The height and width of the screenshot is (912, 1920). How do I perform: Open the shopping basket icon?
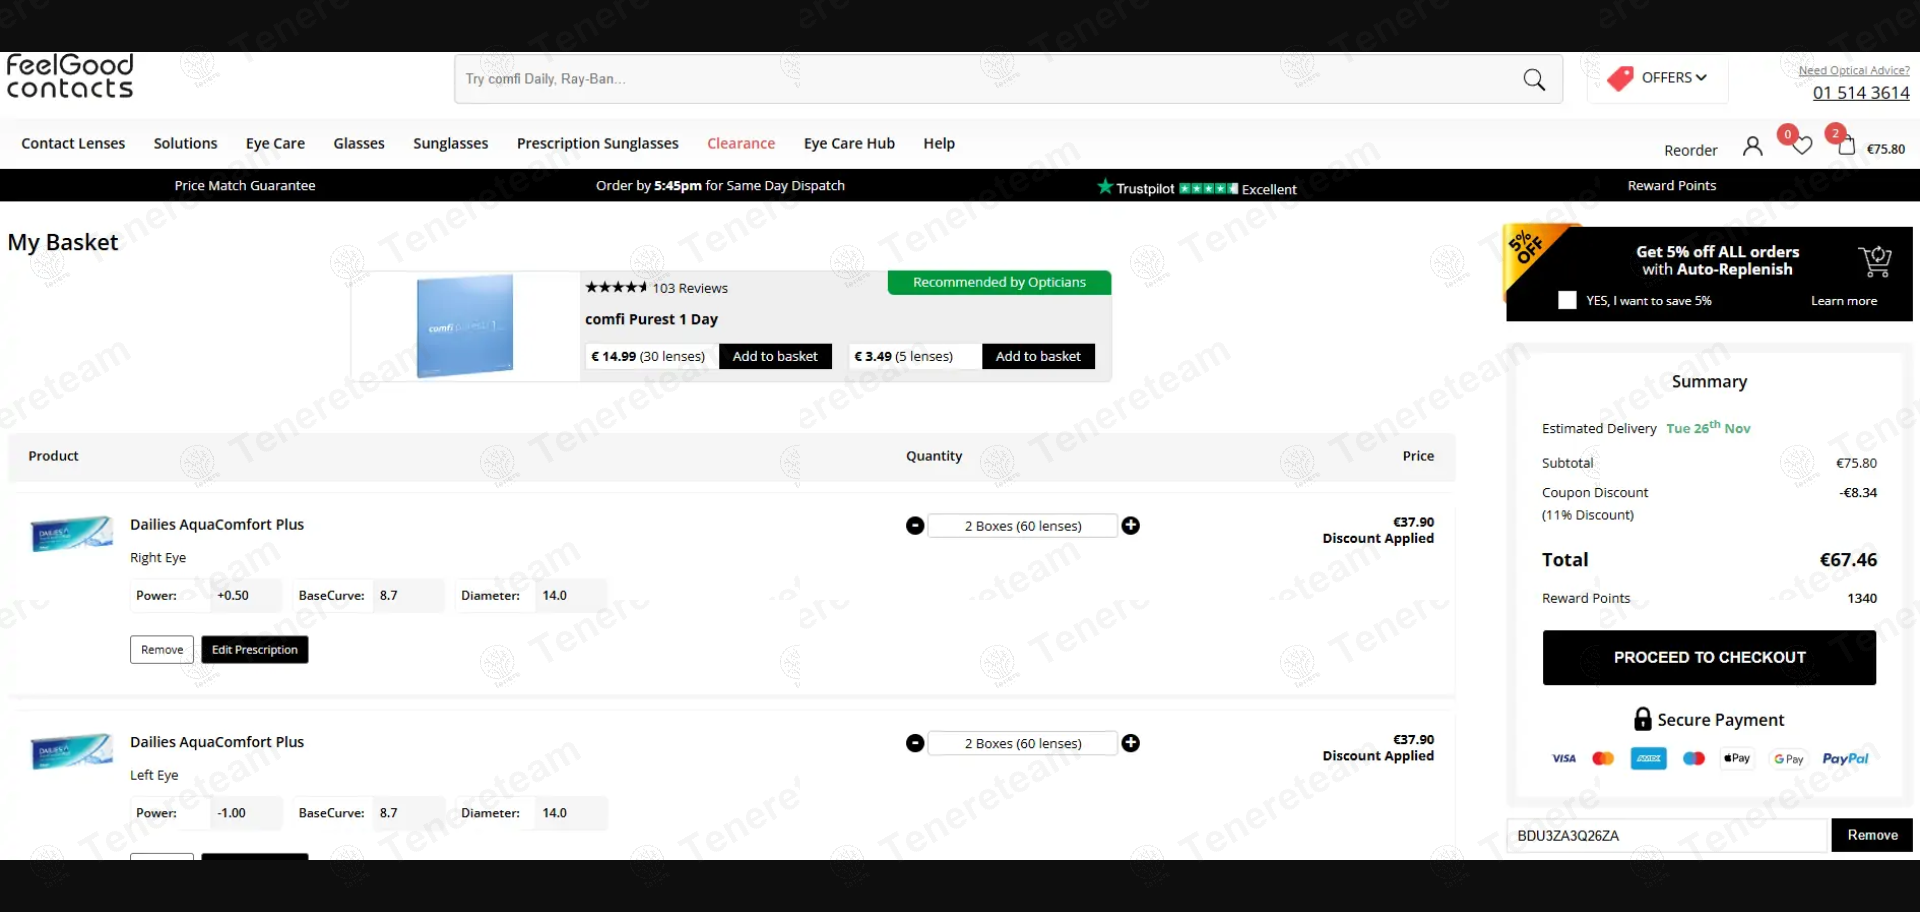(x=1846, y=146)
